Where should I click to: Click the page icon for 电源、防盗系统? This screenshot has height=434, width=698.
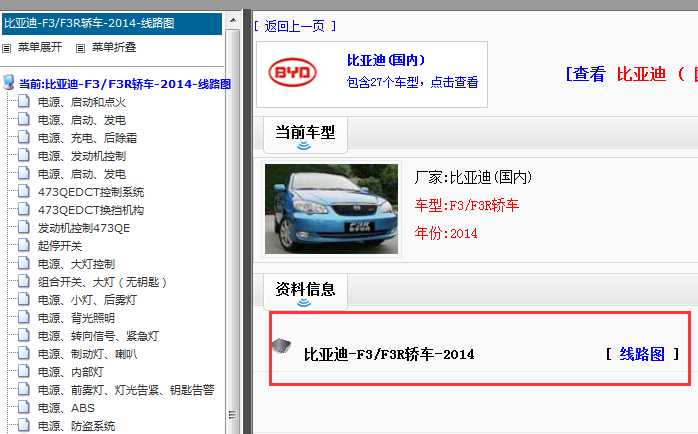[x=24, y=425]
